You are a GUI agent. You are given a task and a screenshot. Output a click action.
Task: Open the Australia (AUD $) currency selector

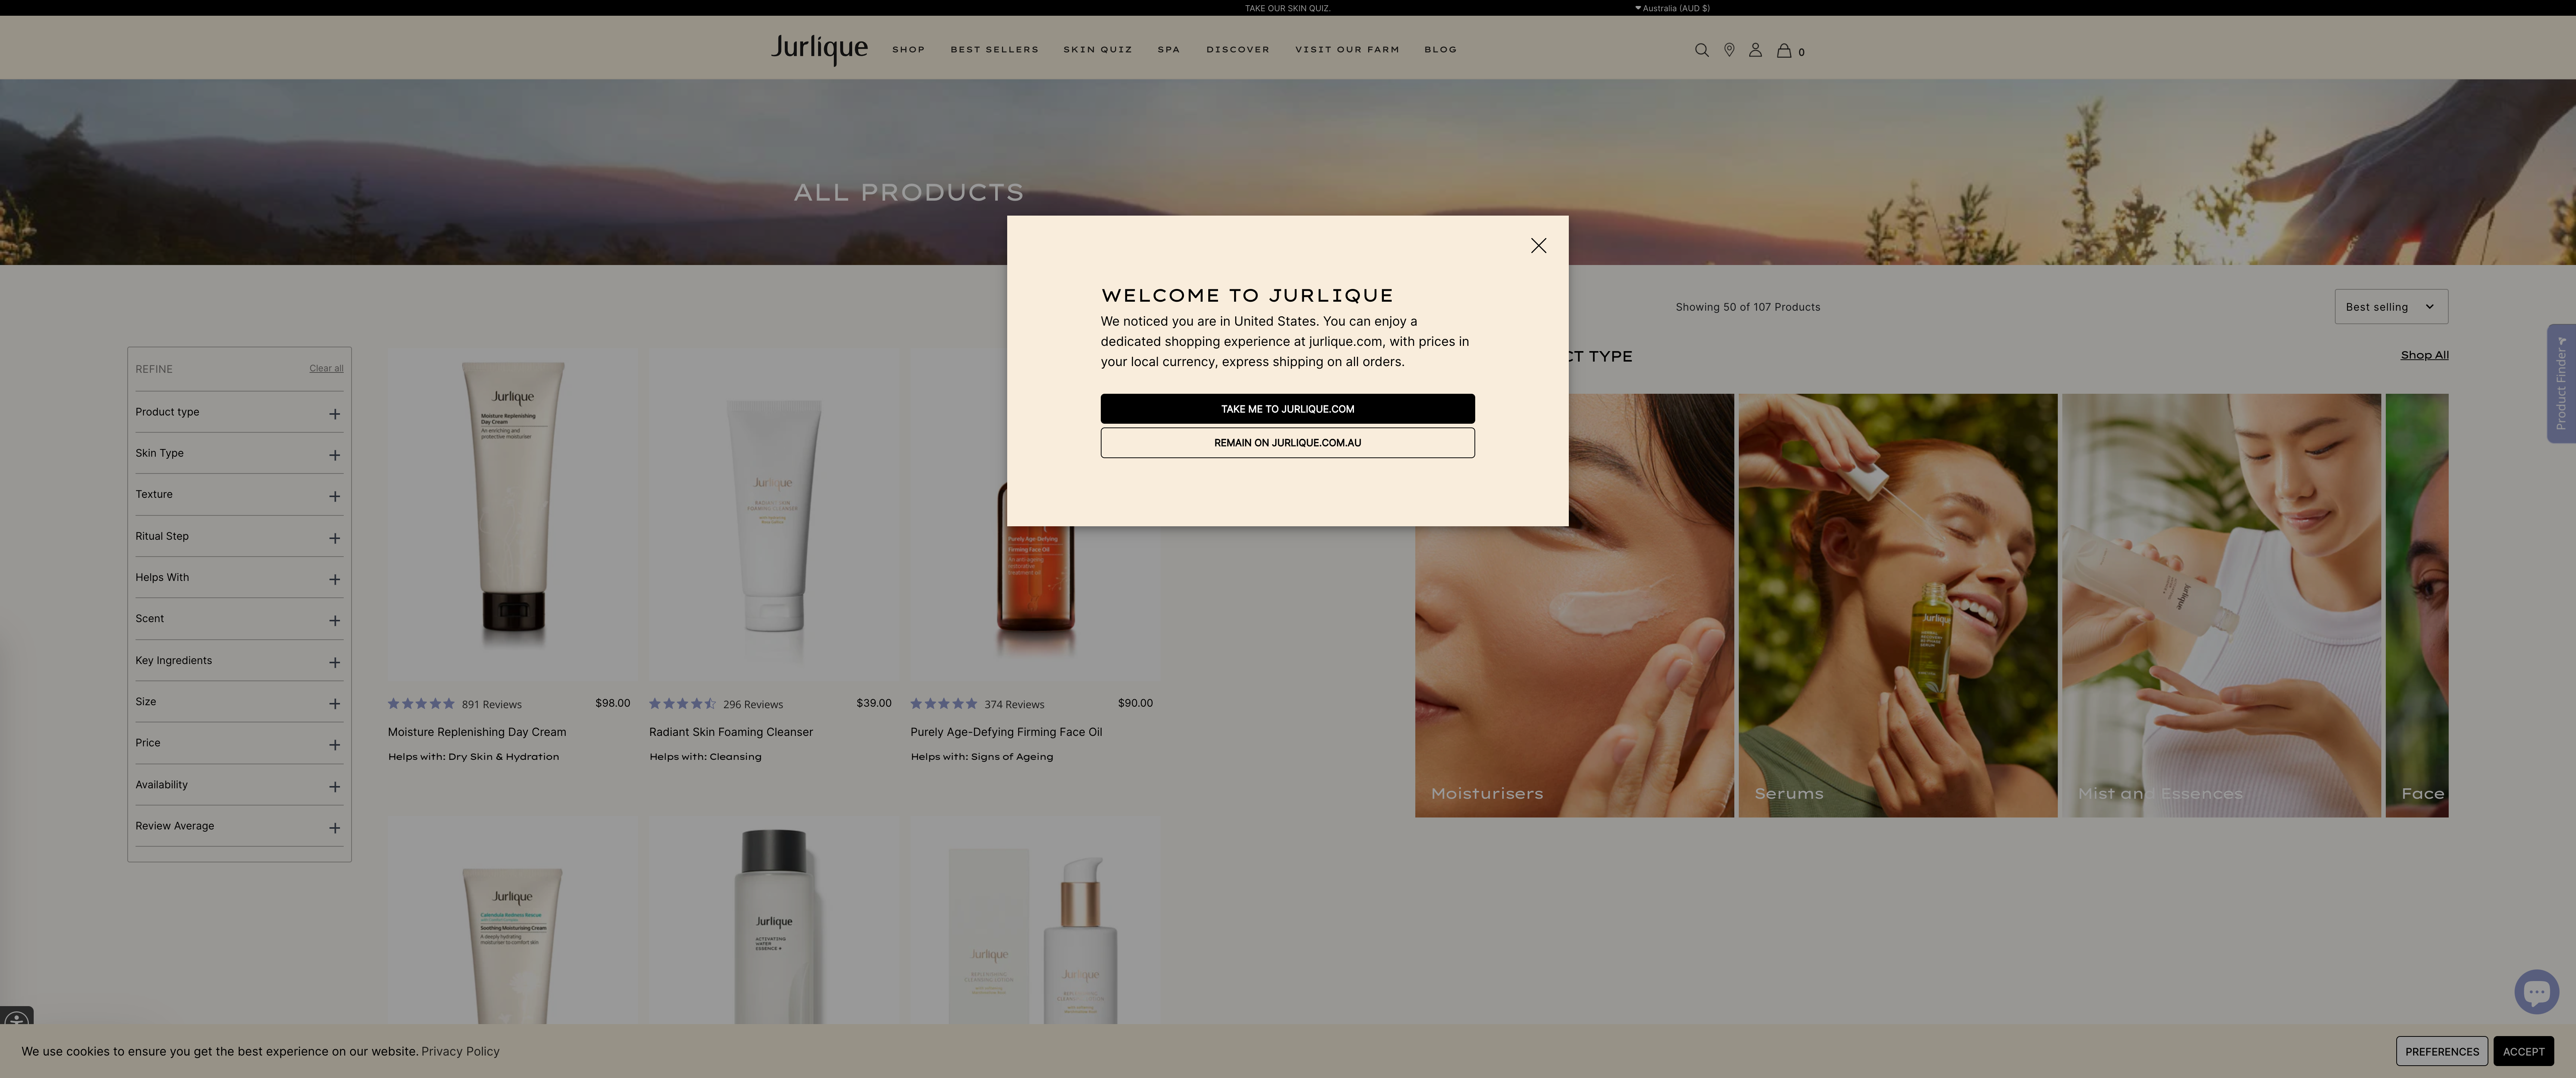tap(1672, 8)
